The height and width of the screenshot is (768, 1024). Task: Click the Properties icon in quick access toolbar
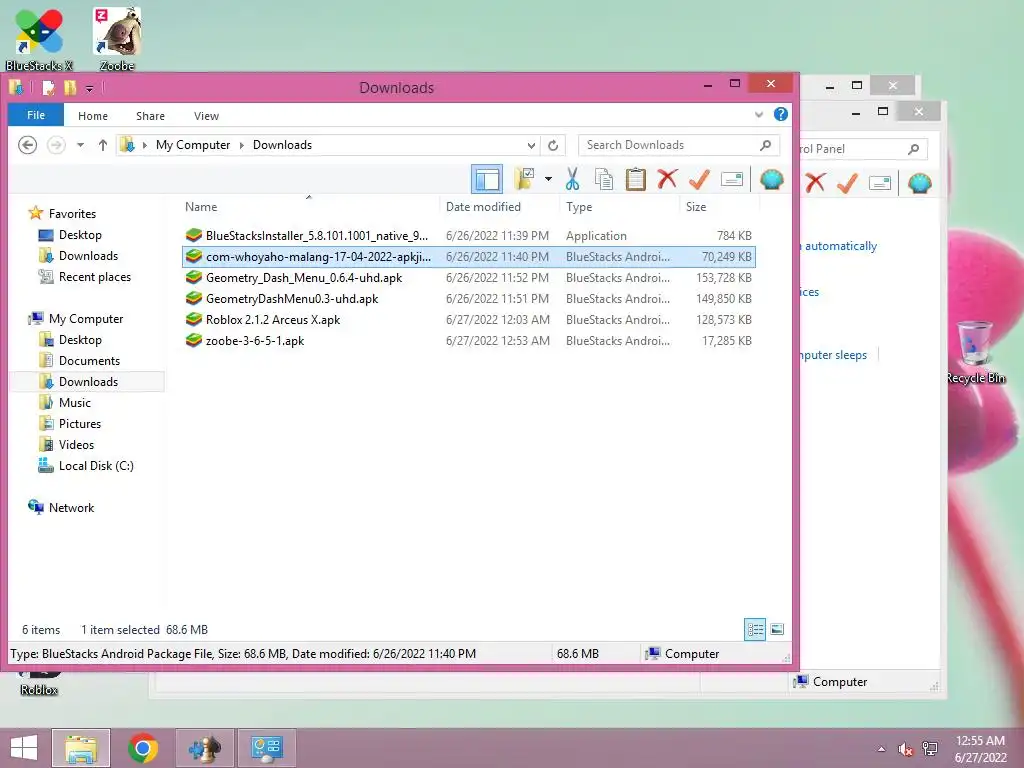click(48, 88)
